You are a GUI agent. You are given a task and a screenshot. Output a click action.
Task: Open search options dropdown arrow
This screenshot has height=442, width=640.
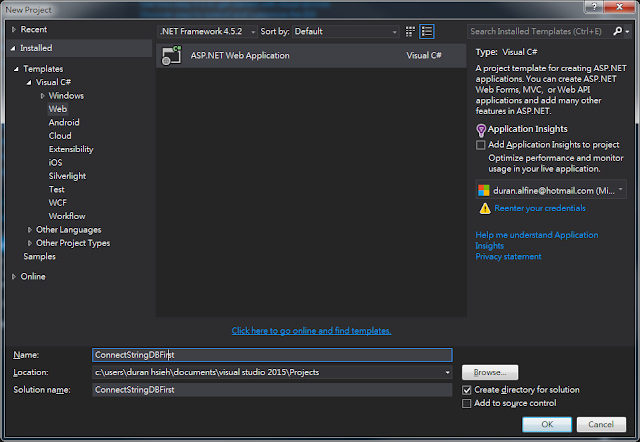point(627,31)
